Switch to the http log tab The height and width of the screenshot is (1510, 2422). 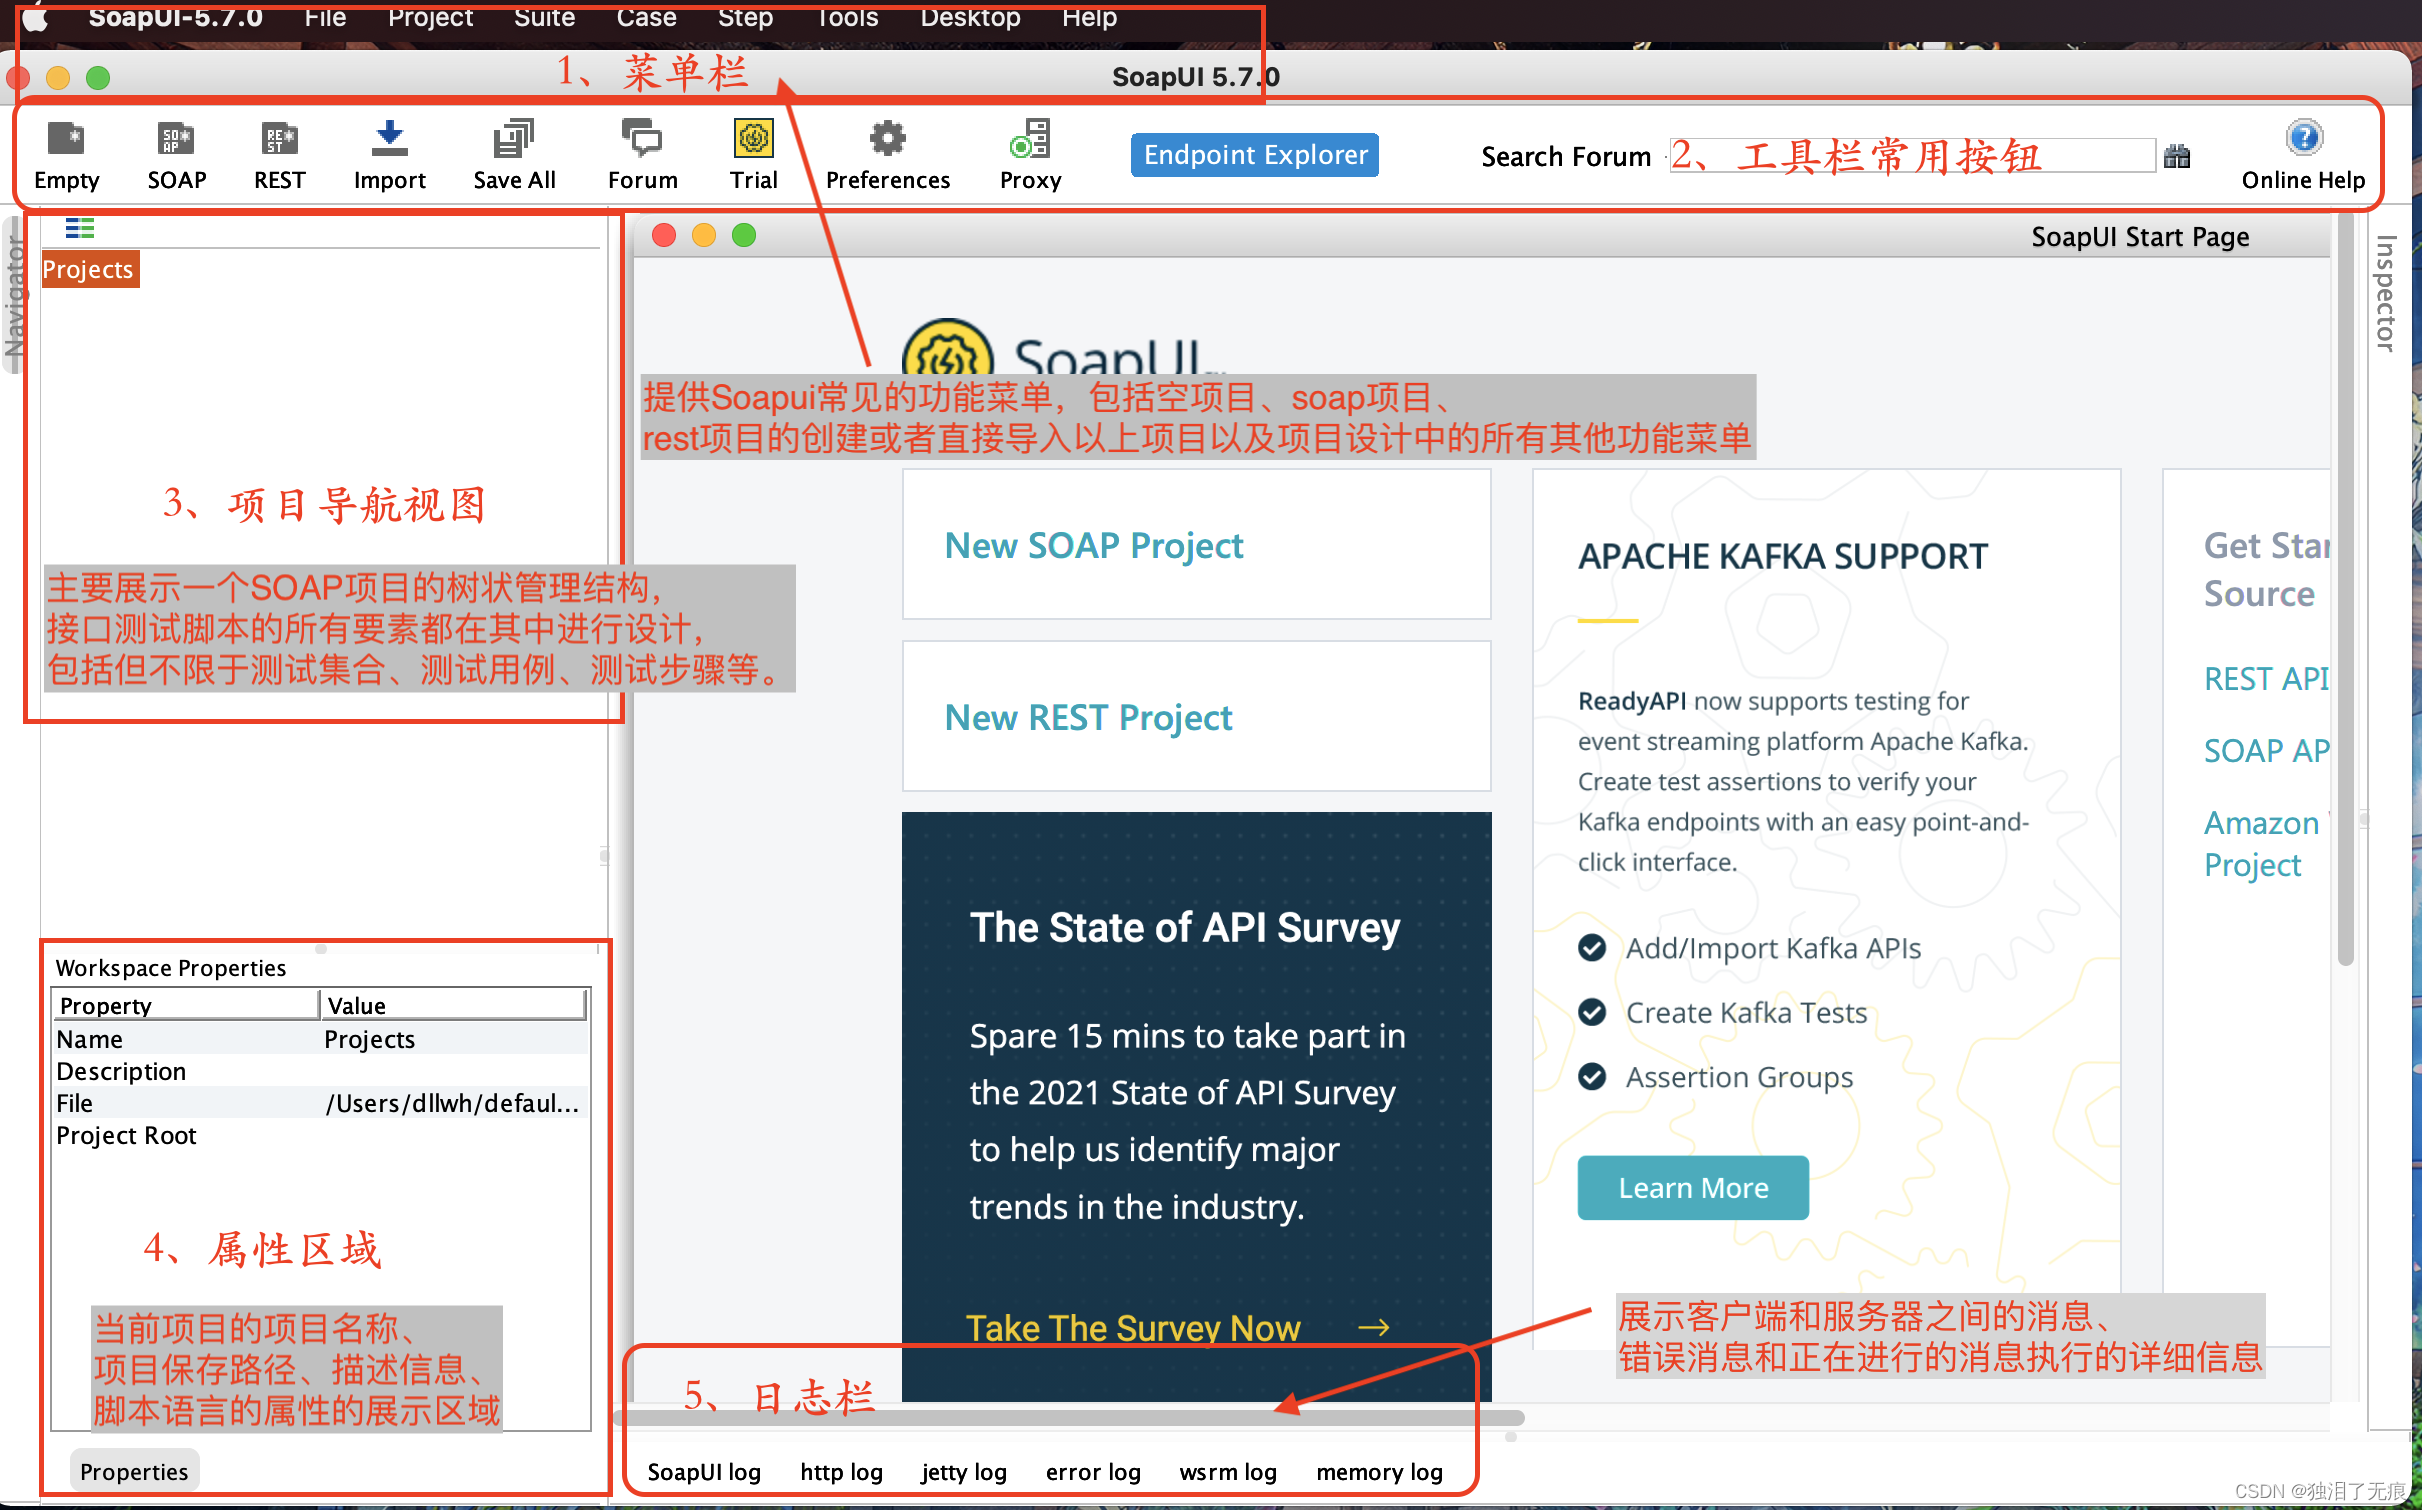pyautogui.click(x=841, y=1471)
